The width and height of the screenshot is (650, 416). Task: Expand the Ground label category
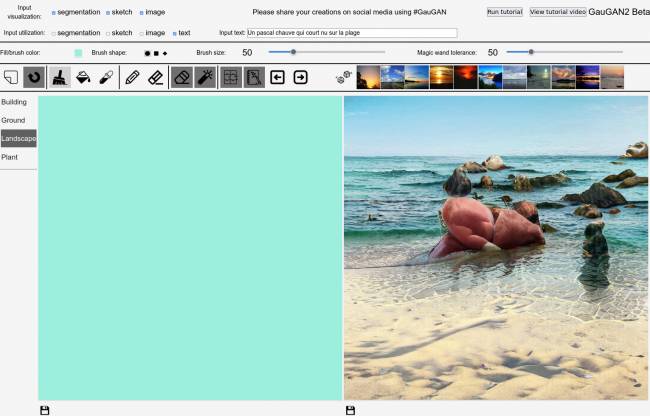14,120
